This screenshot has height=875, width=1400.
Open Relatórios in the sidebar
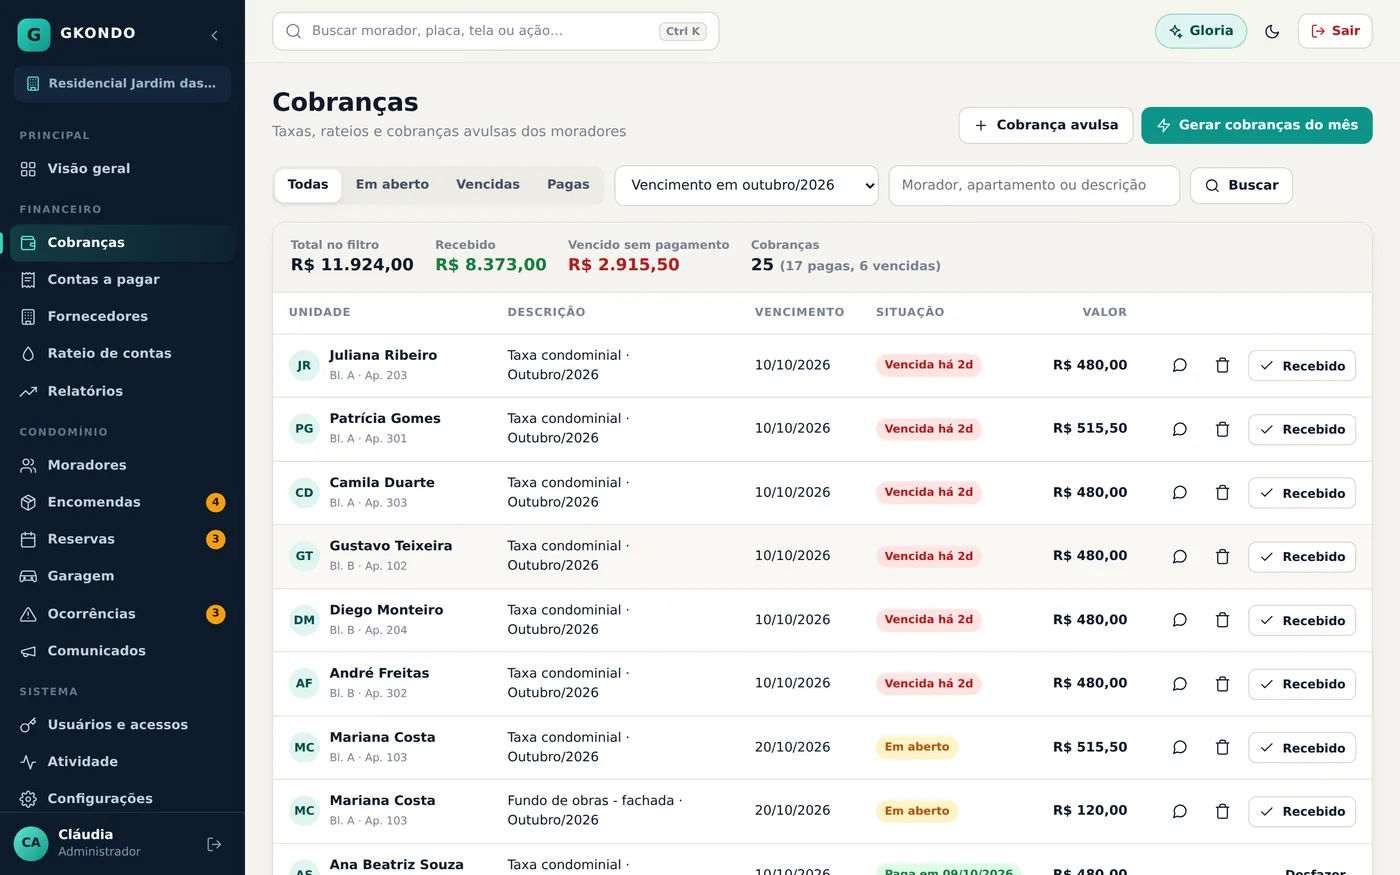tap(122, 391)
